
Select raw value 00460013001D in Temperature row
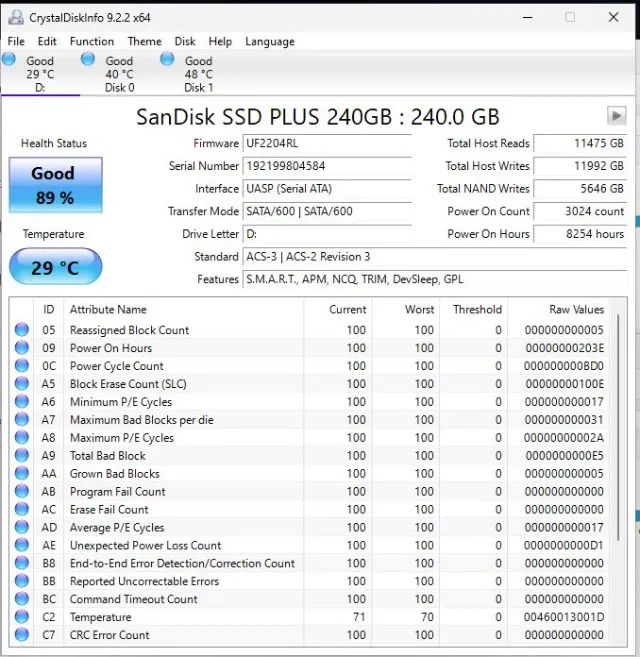pos(564,617)
